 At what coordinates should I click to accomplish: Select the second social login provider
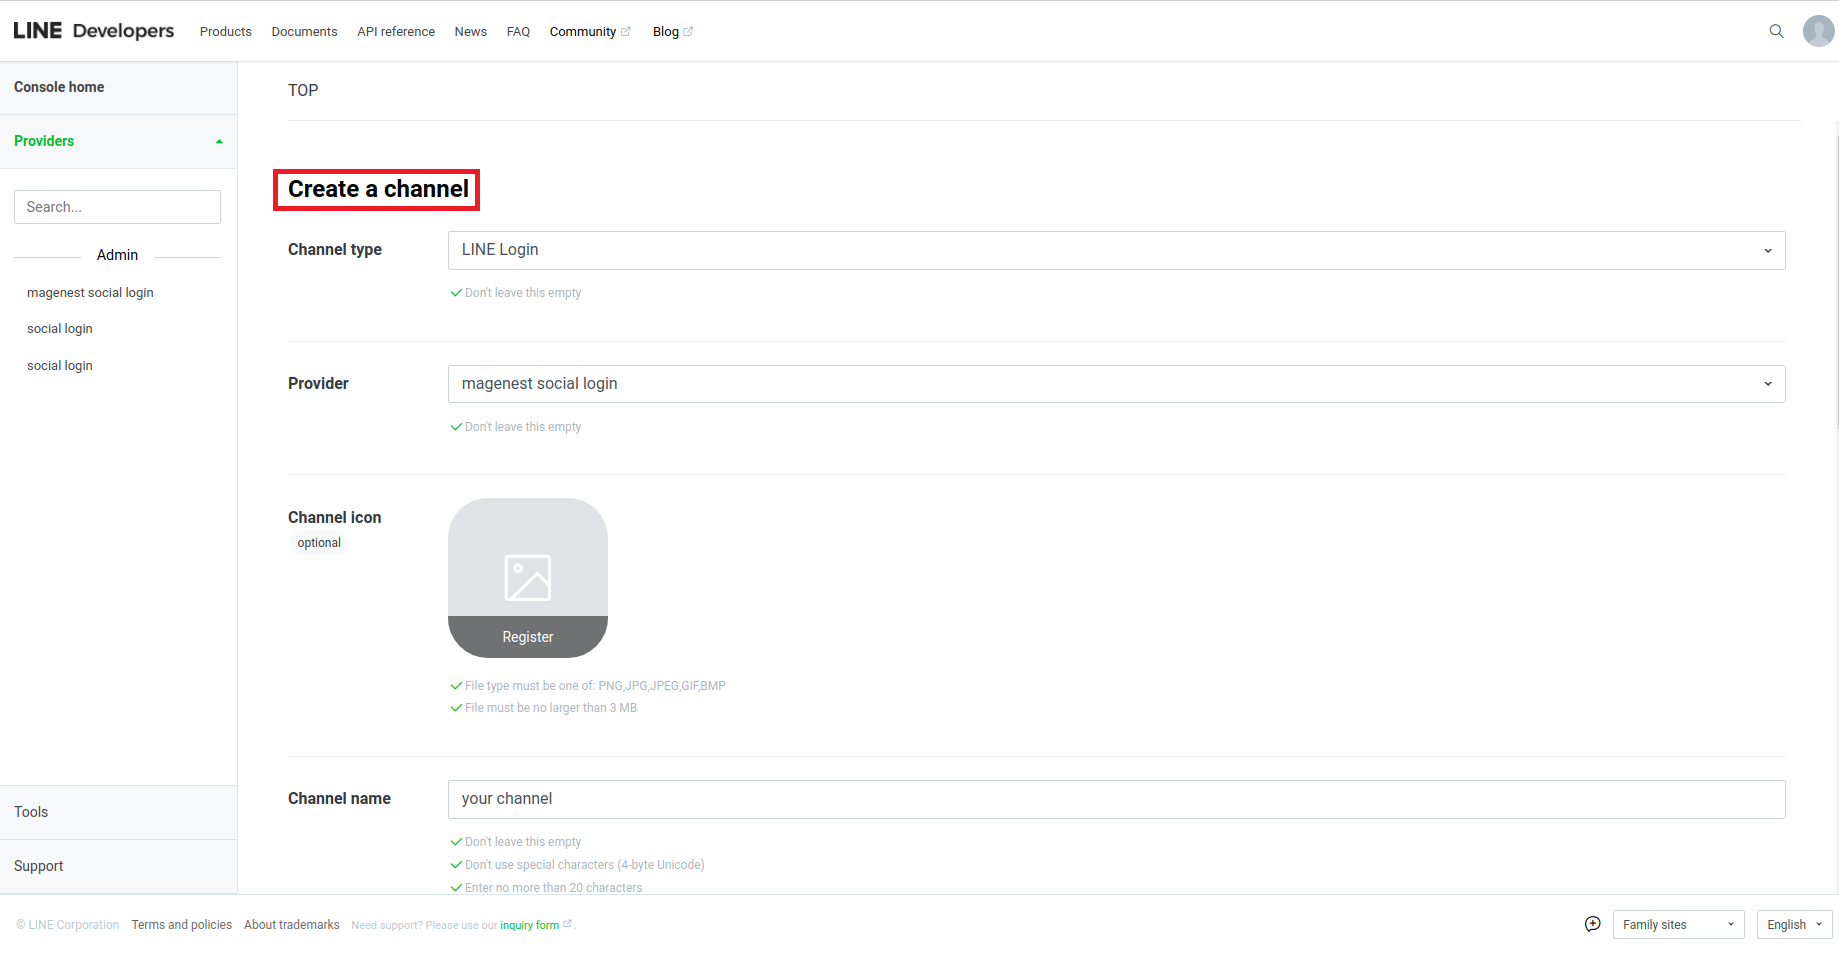click(60, 366)
